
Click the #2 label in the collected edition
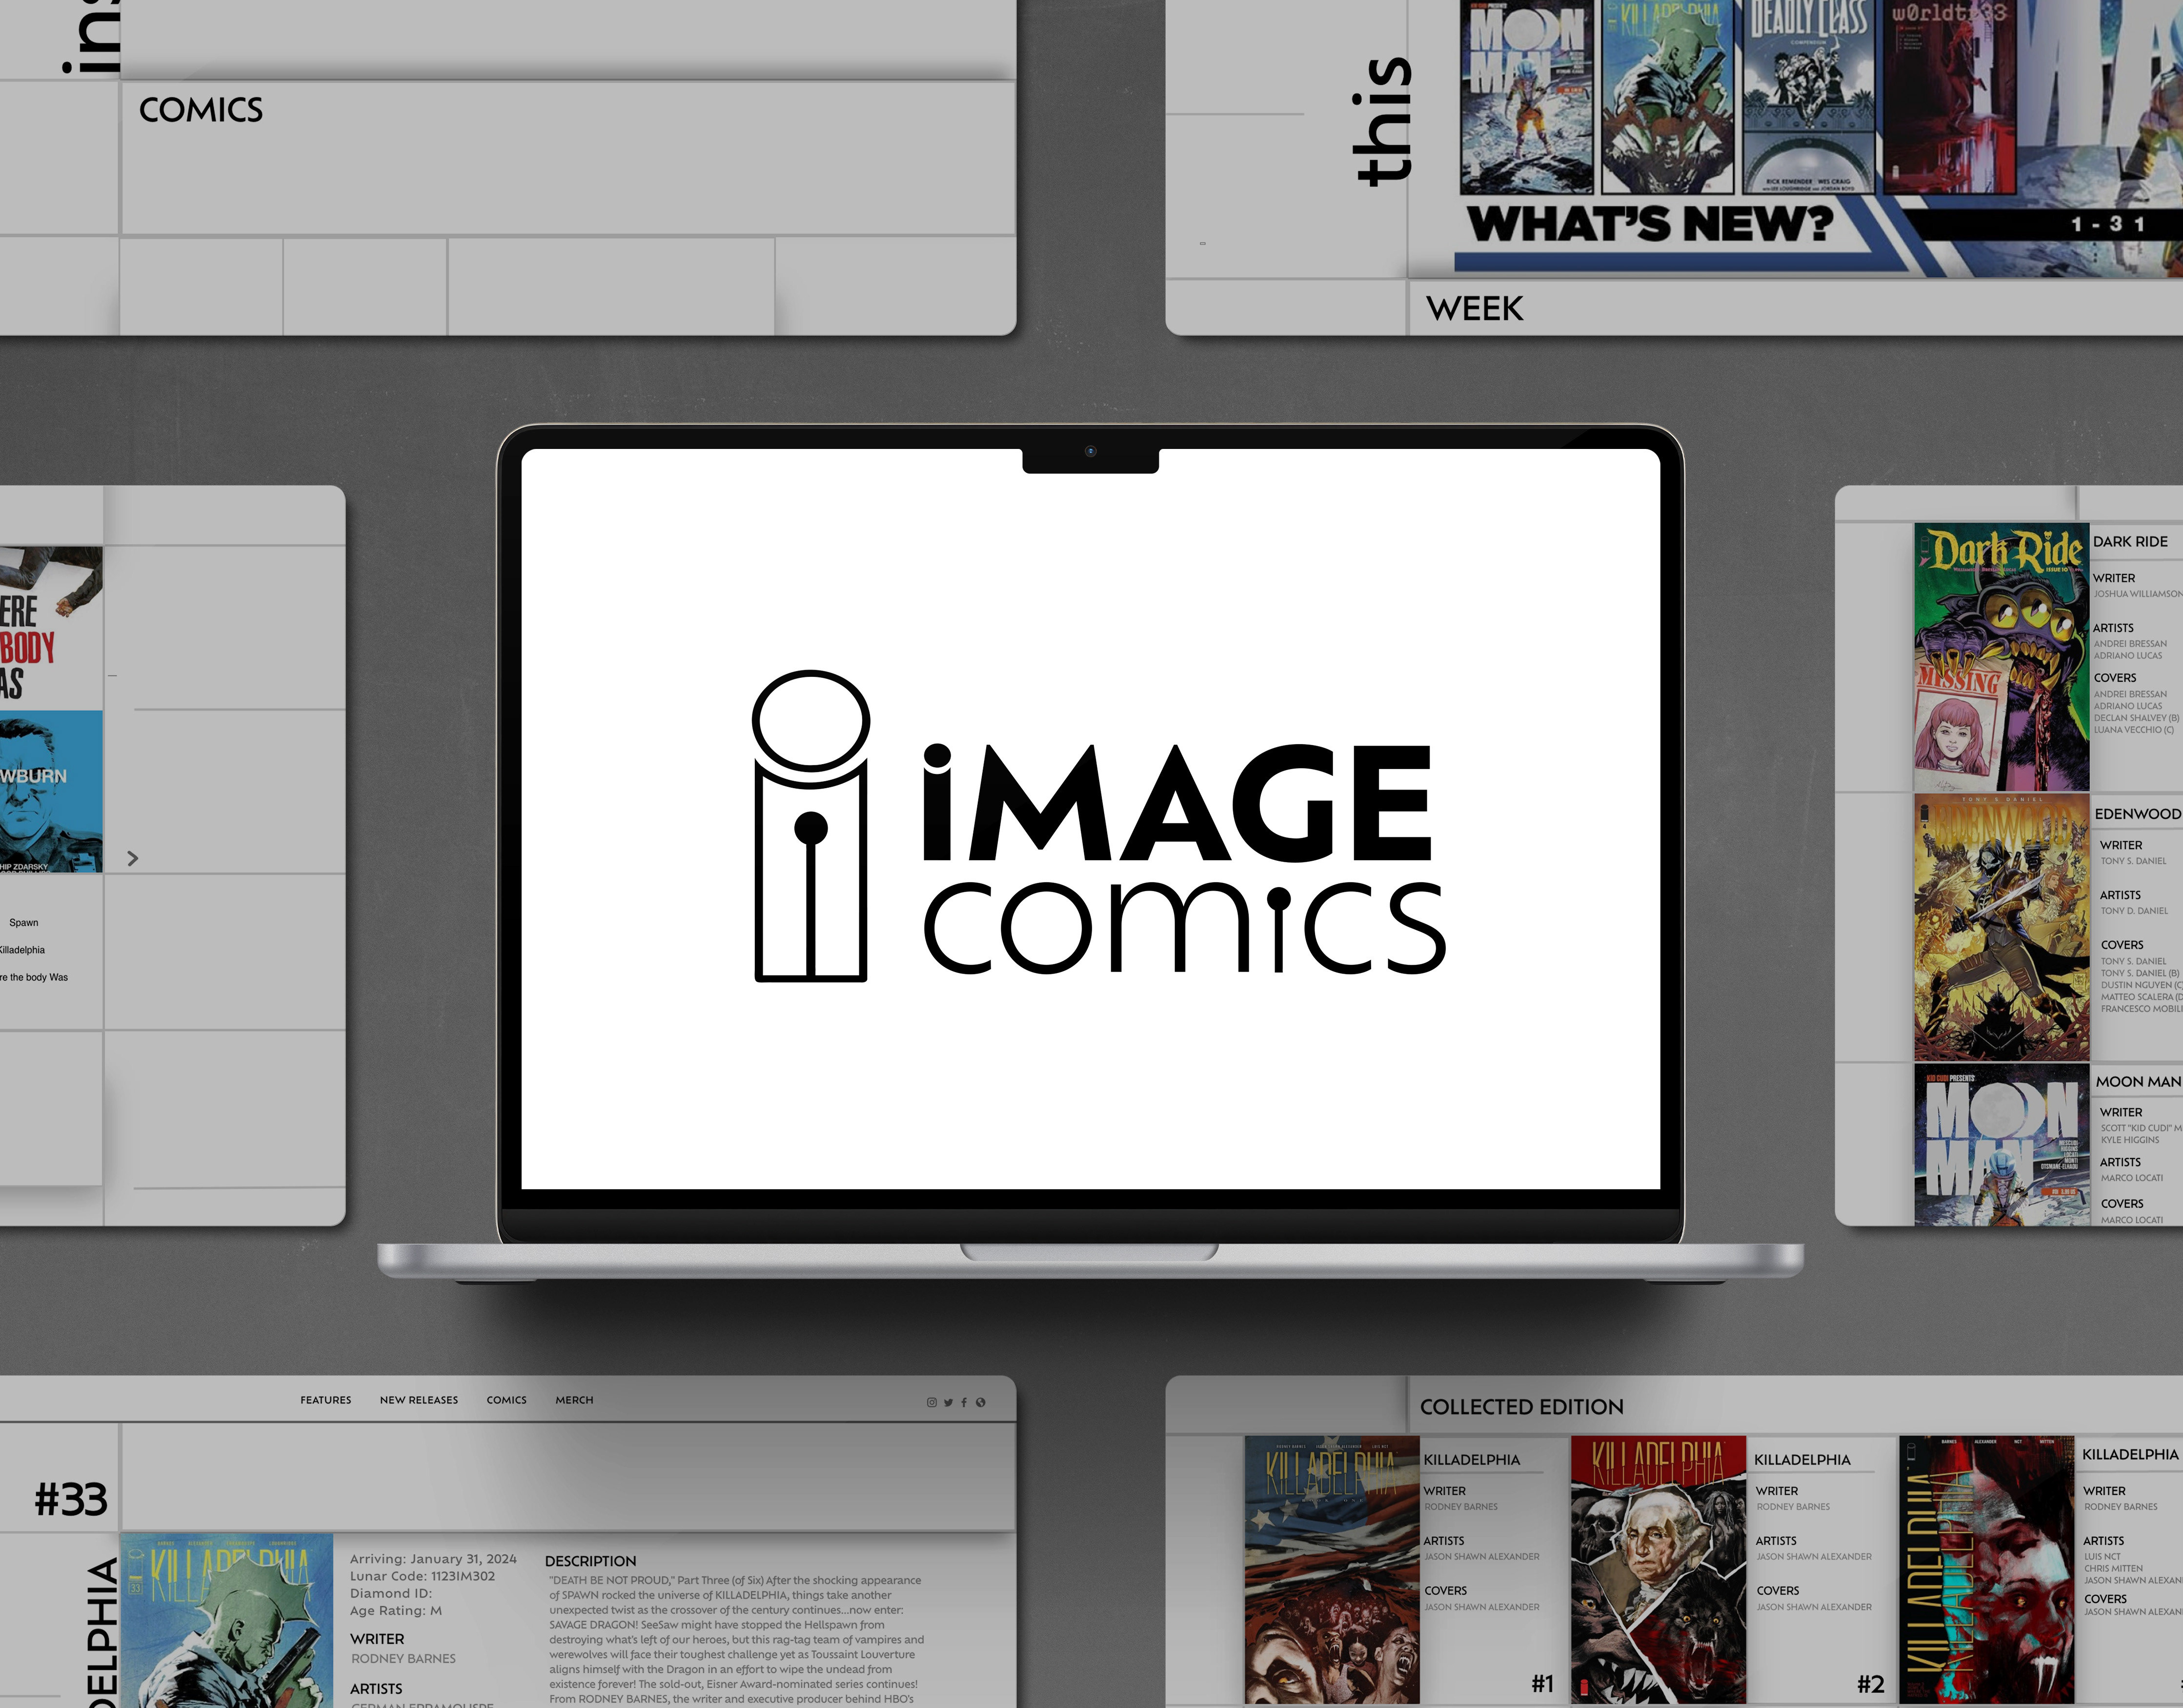pos(1870,1684)
